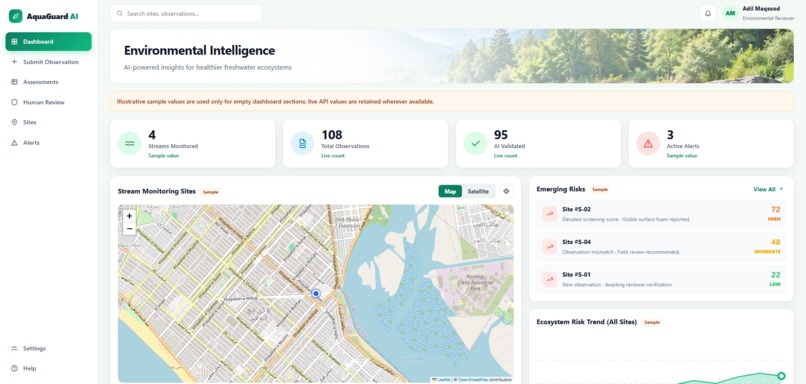Click the Total Observations document icon

click(x=302, y=143)
